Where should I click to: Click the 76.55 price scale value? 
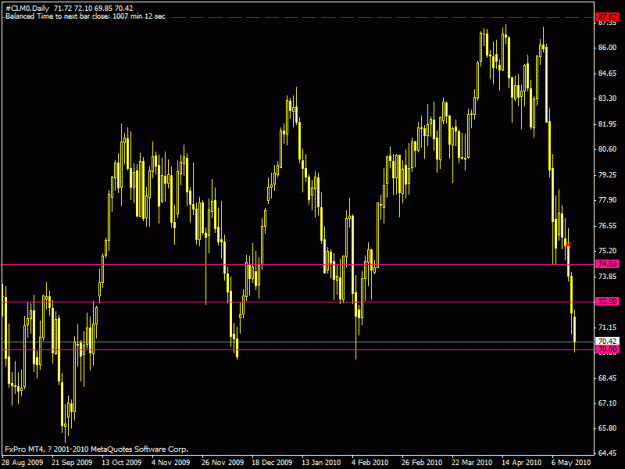[x=607, y=226]
